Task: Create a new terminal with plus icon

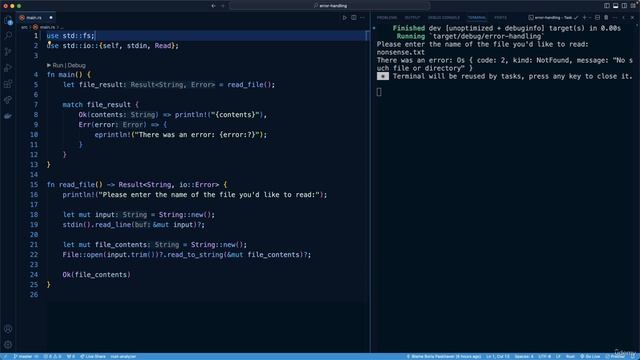Action: pos(584,18)
